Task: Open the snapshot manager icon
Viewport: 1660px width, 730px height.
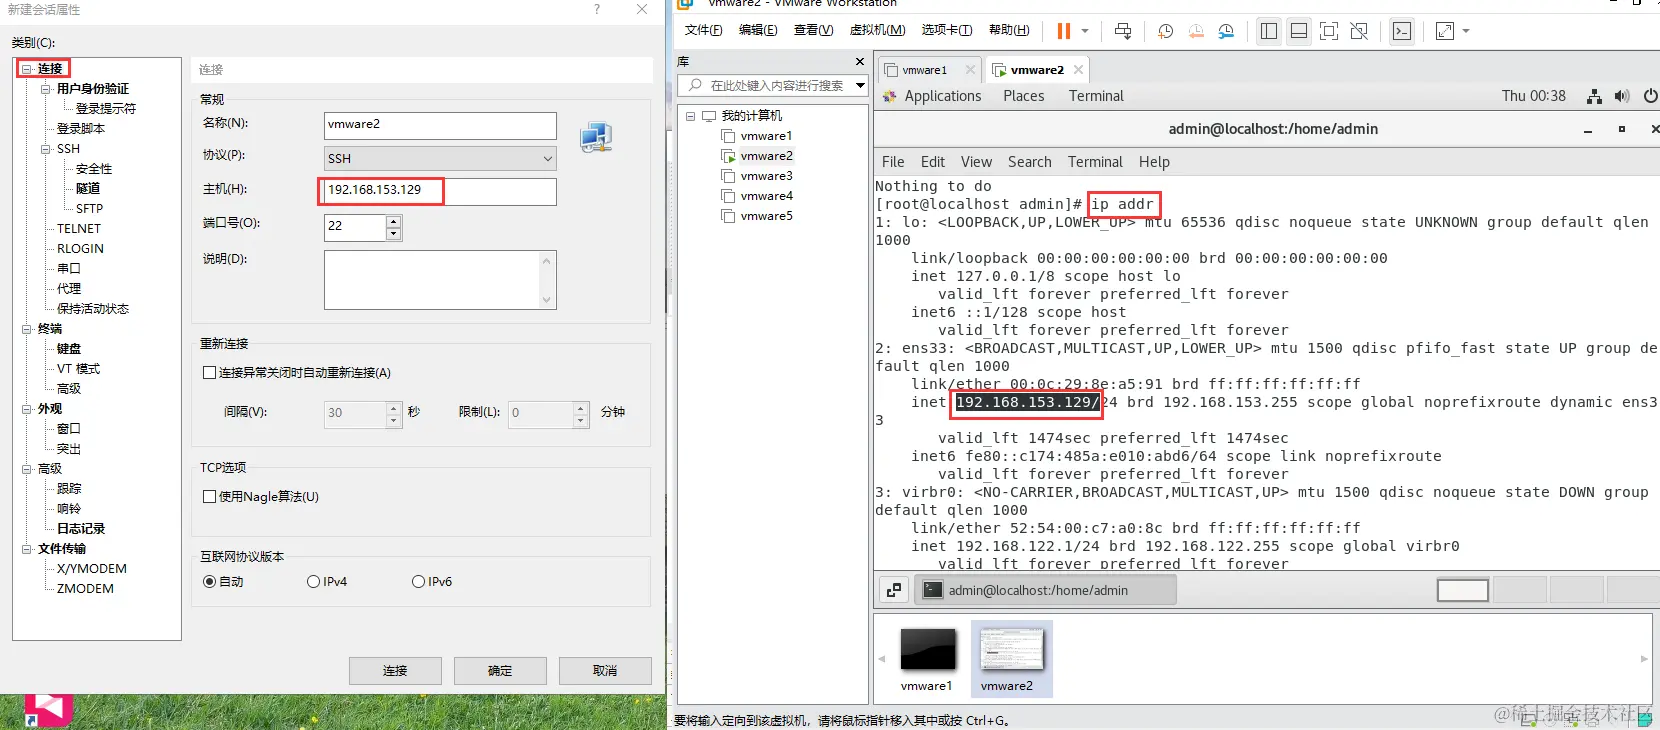Action: coord(1226,31)
